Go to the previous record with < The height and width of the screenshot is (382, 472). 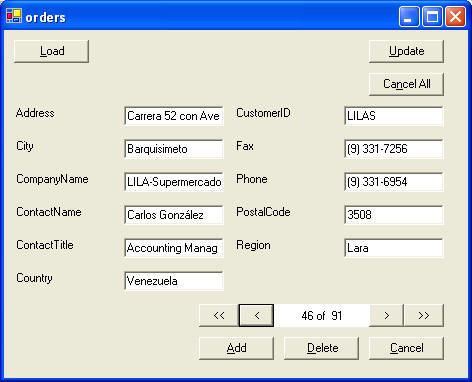click(256, 315)
